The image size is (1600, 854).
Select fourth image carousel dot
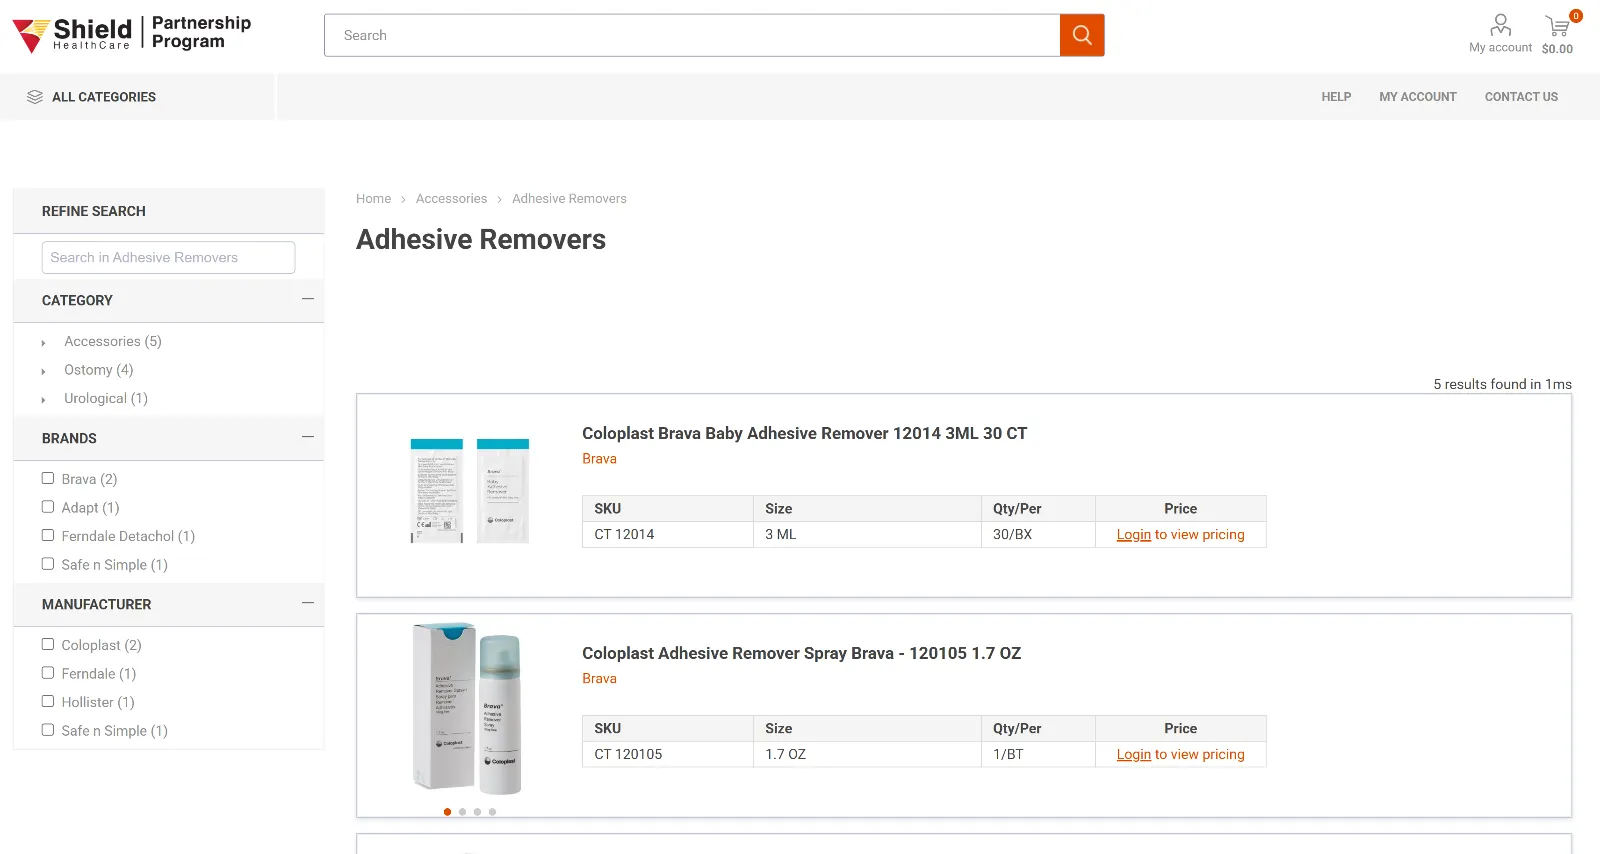point(492,812)
